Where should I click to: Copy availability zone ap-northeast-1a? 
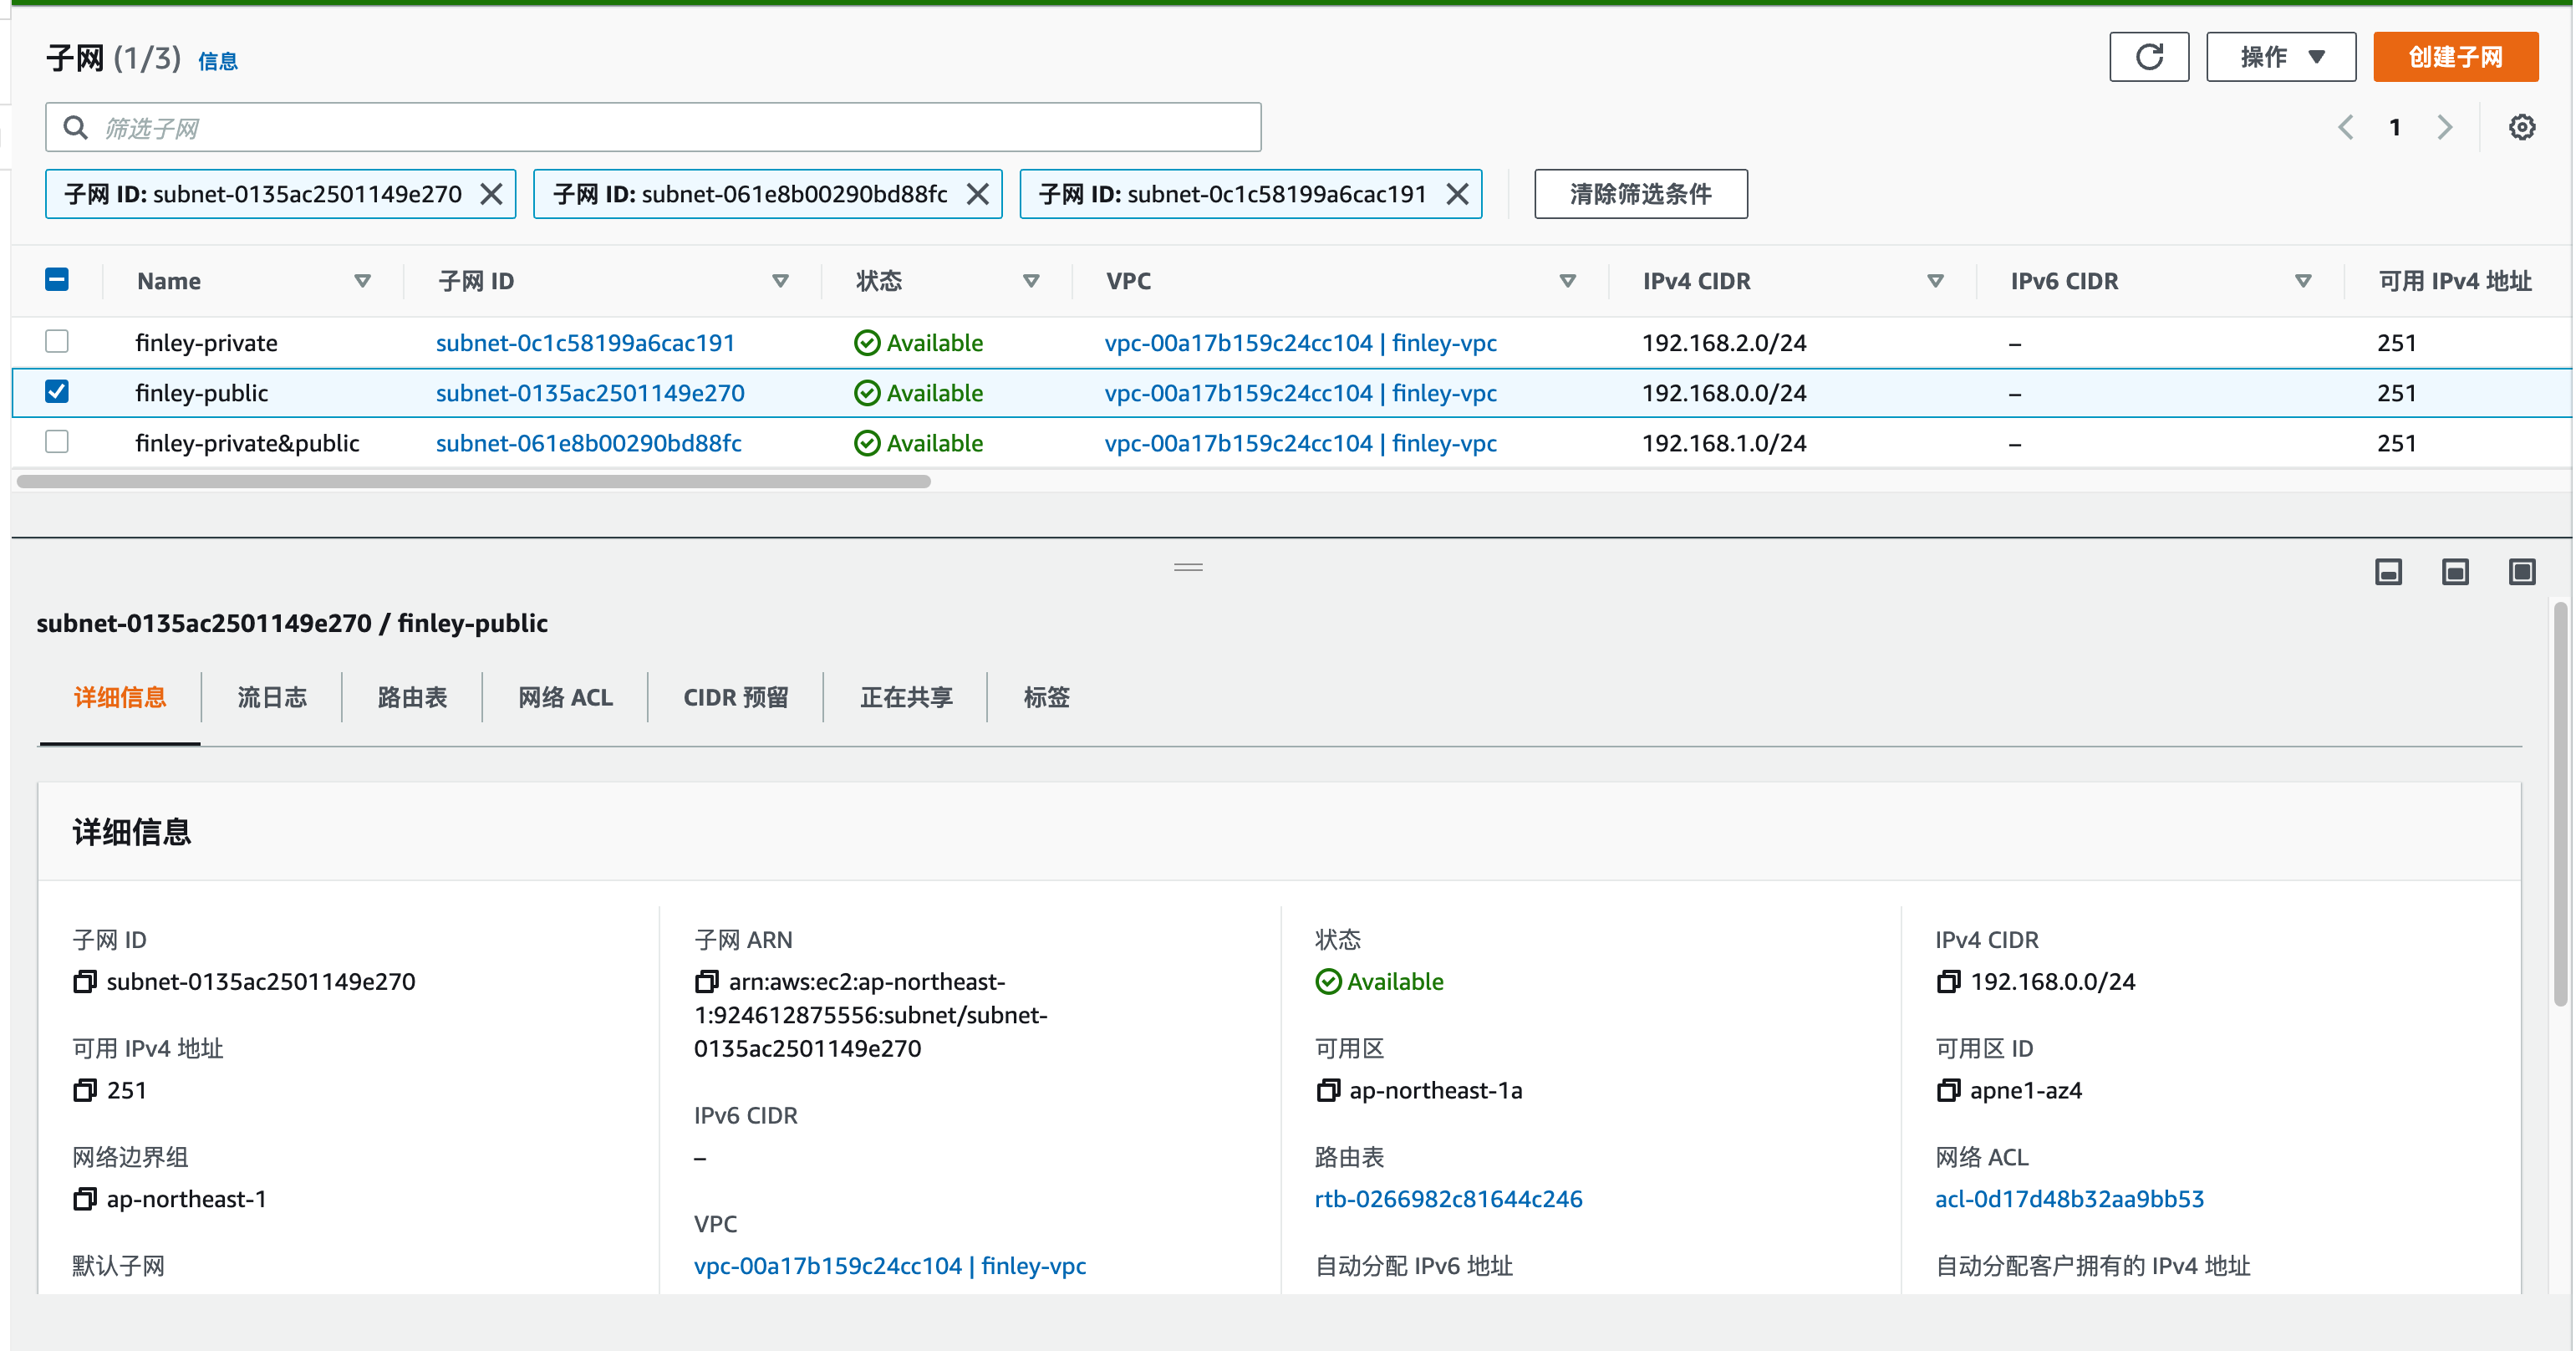coord(1327,1091)
